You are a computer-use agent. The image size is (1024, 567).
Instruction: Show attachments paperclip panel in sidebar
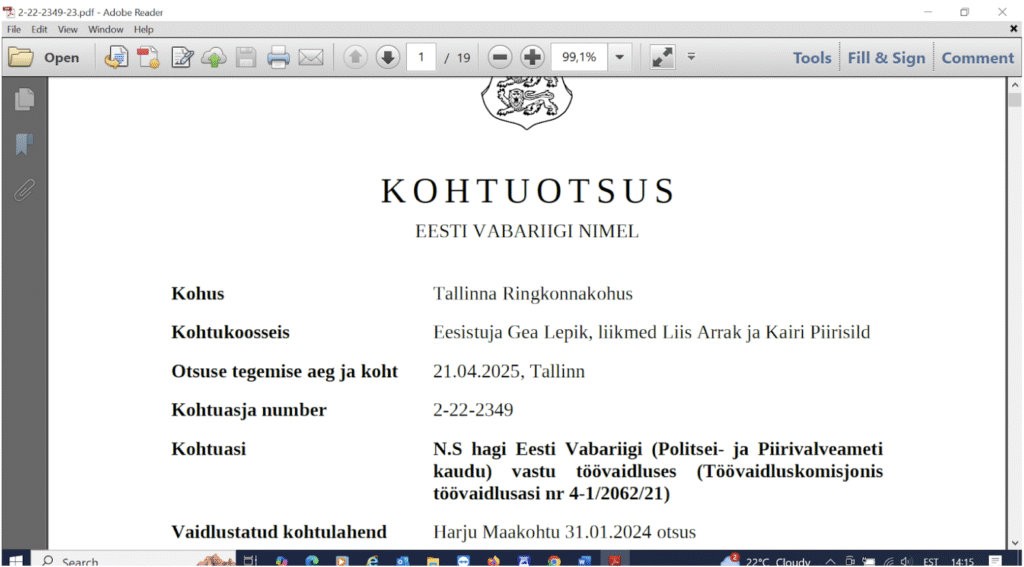point(24,190)
